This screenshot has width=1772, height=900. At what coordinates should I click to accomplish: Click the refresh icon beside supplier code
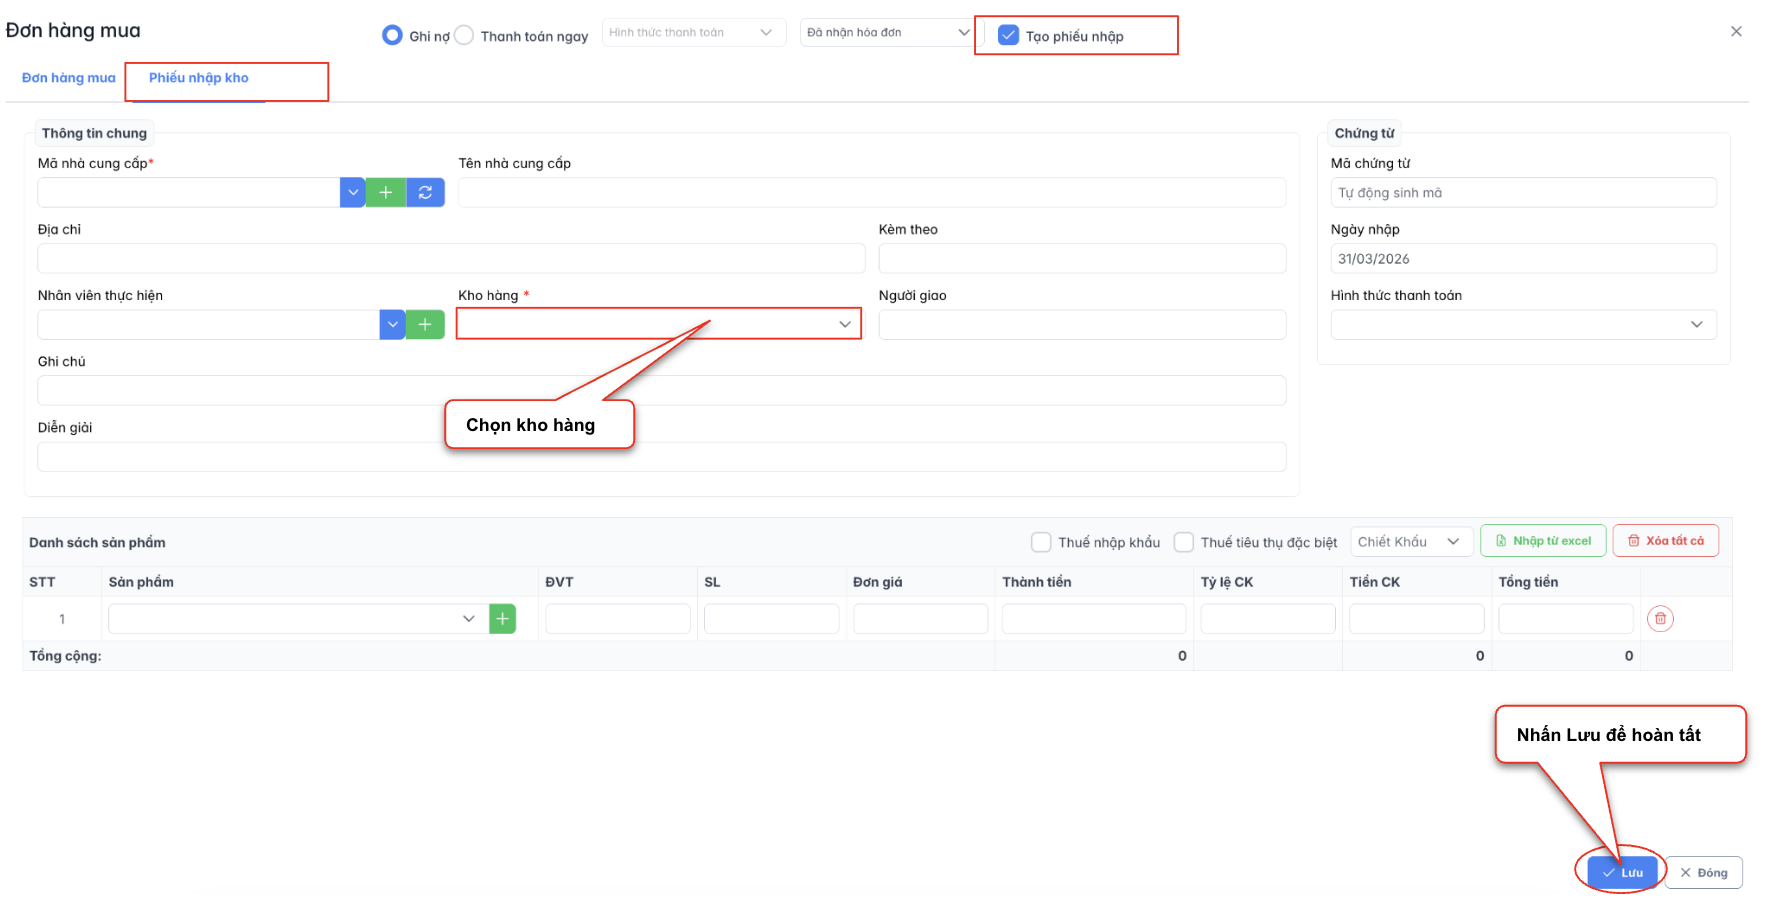pyautogui.click(x=425, y=193)
